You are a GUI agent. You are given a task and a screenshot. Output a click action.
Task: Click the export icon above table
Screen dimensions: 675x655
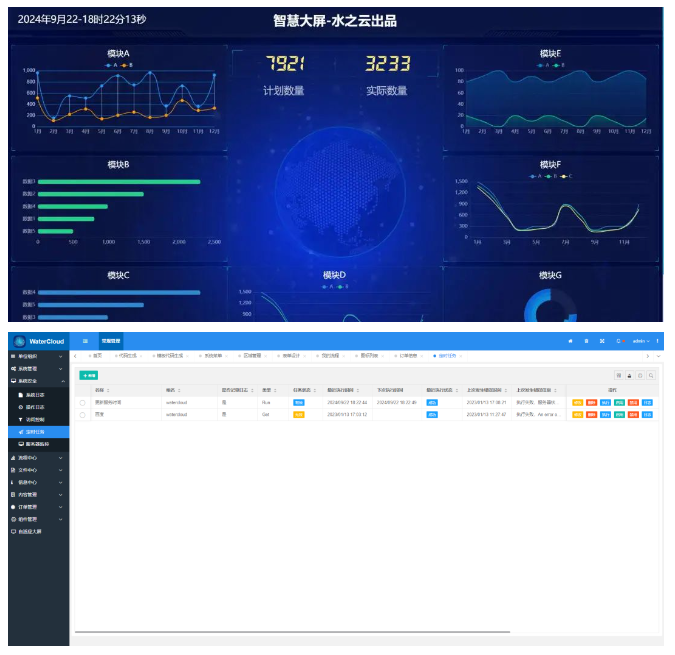pos(629,375)
